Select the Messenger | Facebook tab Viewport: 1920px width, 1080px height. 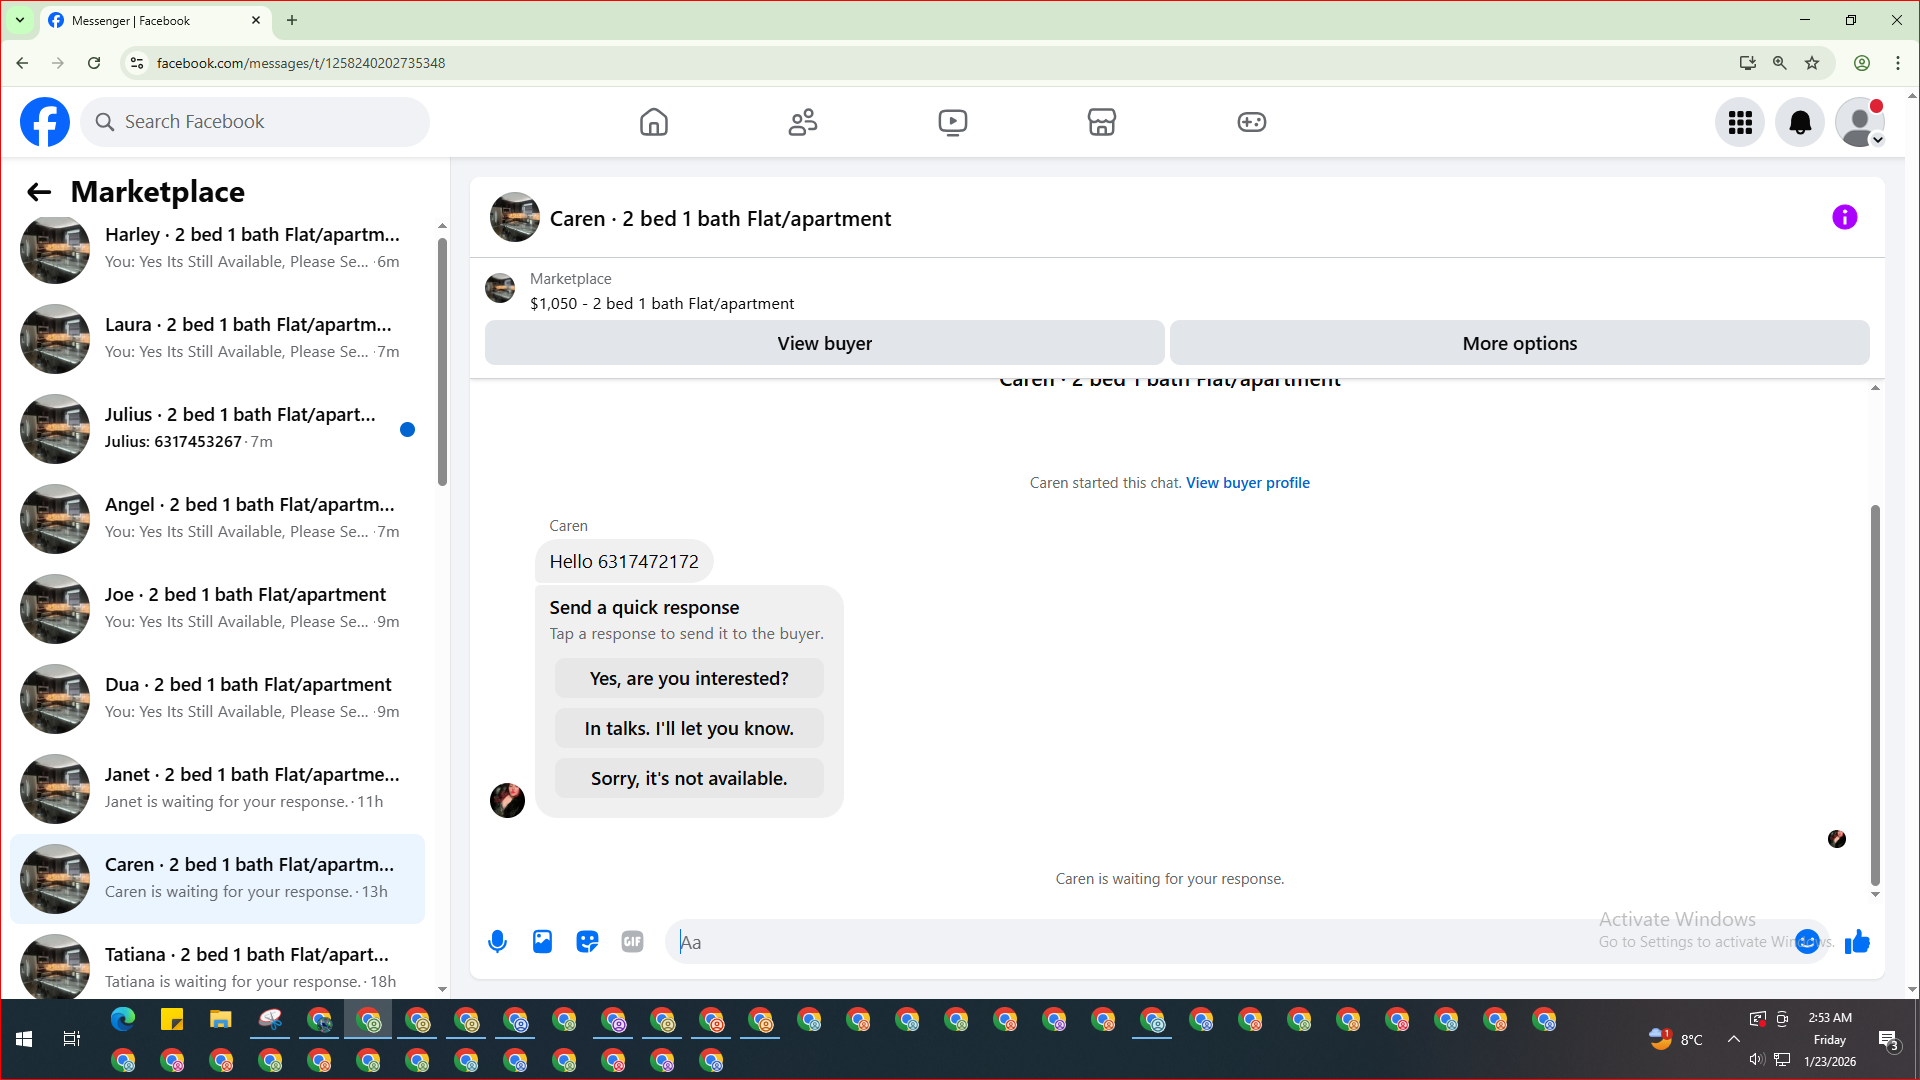[155, 20]
